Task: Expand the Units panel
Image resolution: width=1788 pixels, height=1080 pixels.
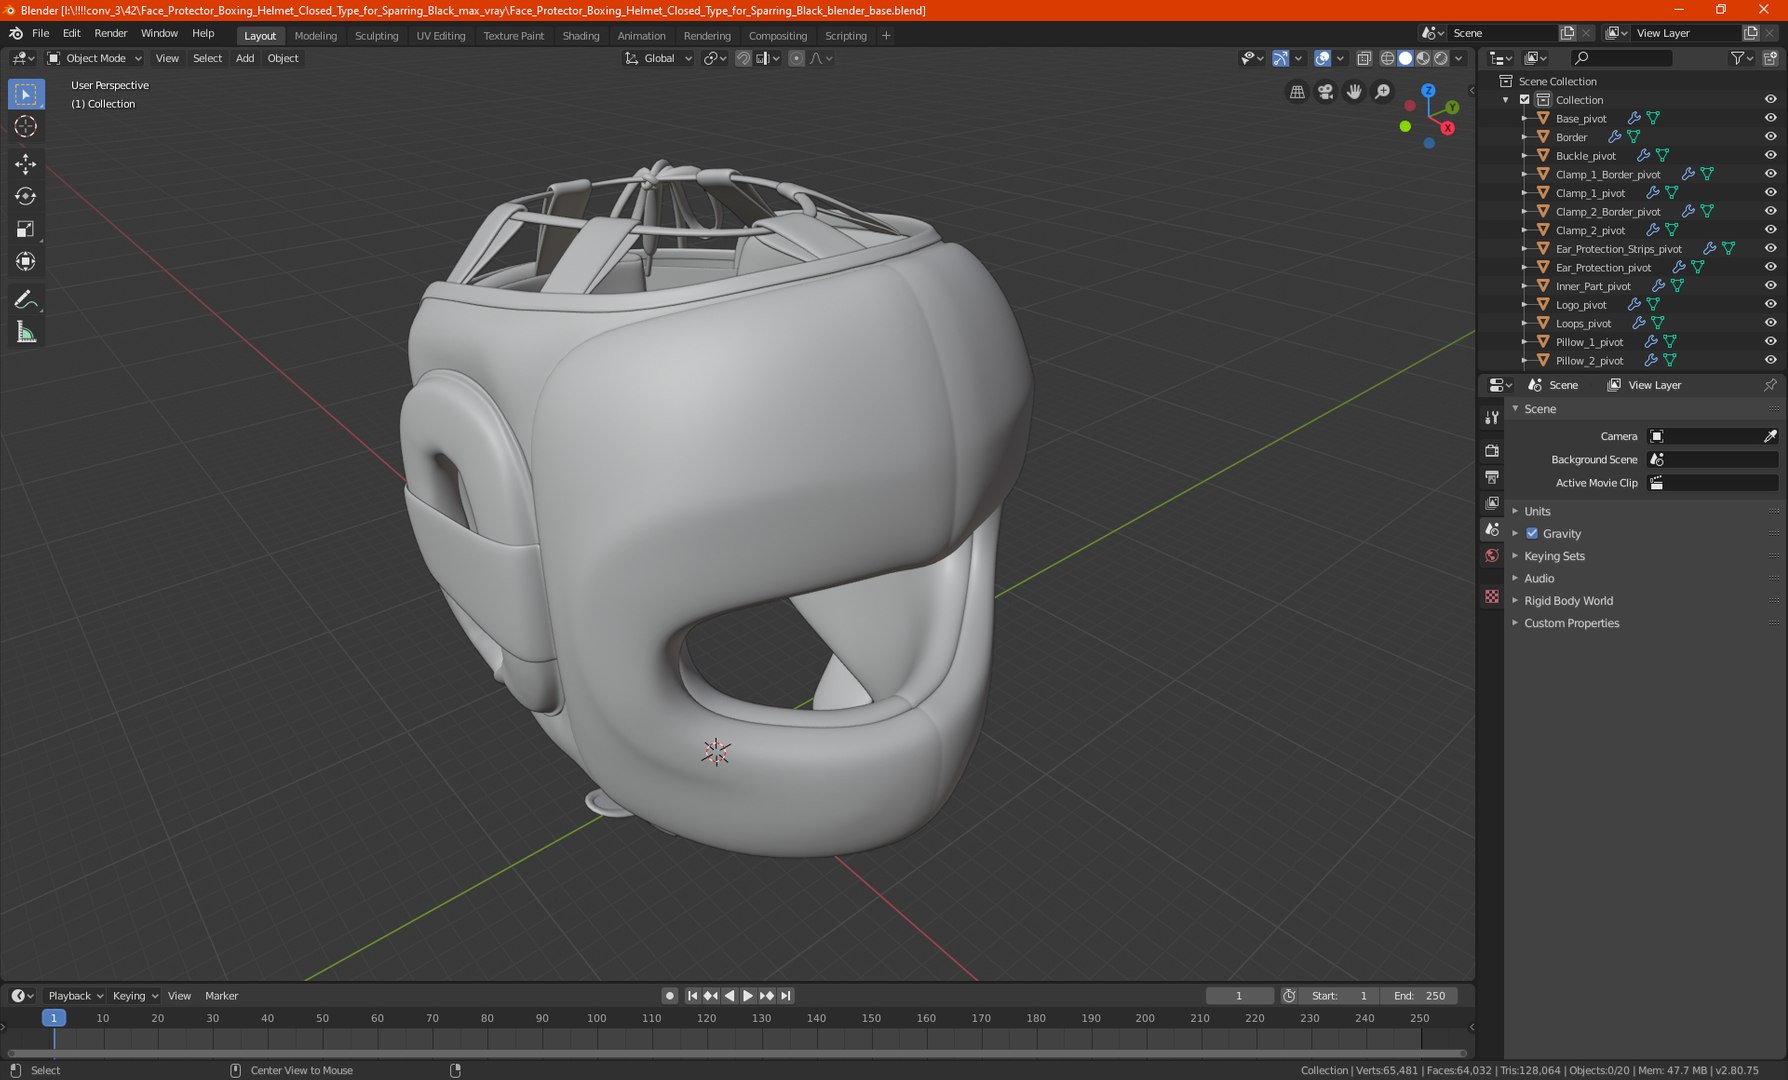Action: pyautogui.click(x=1537, y=511)
